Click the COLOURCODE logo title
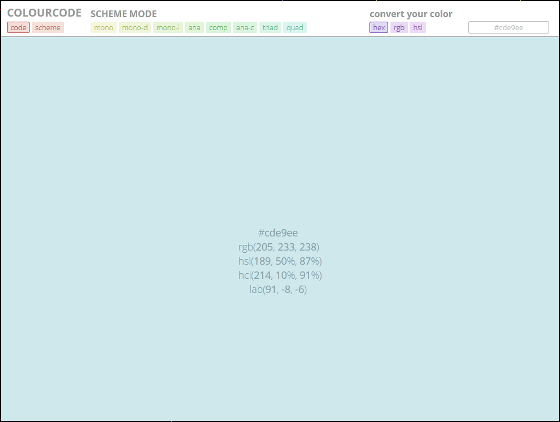 click(x=44, y=13)
